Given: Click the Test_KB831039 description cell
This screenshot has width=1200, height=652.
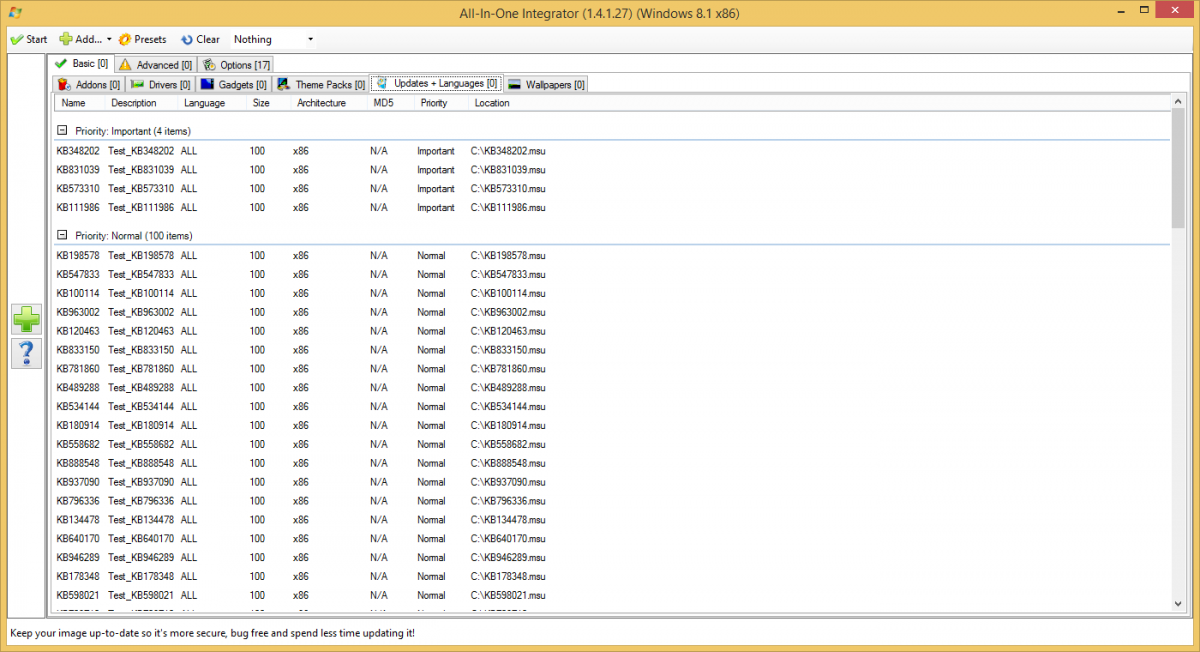Looking at the screenshot, I should pyautogui.click(x=141, y=169).
